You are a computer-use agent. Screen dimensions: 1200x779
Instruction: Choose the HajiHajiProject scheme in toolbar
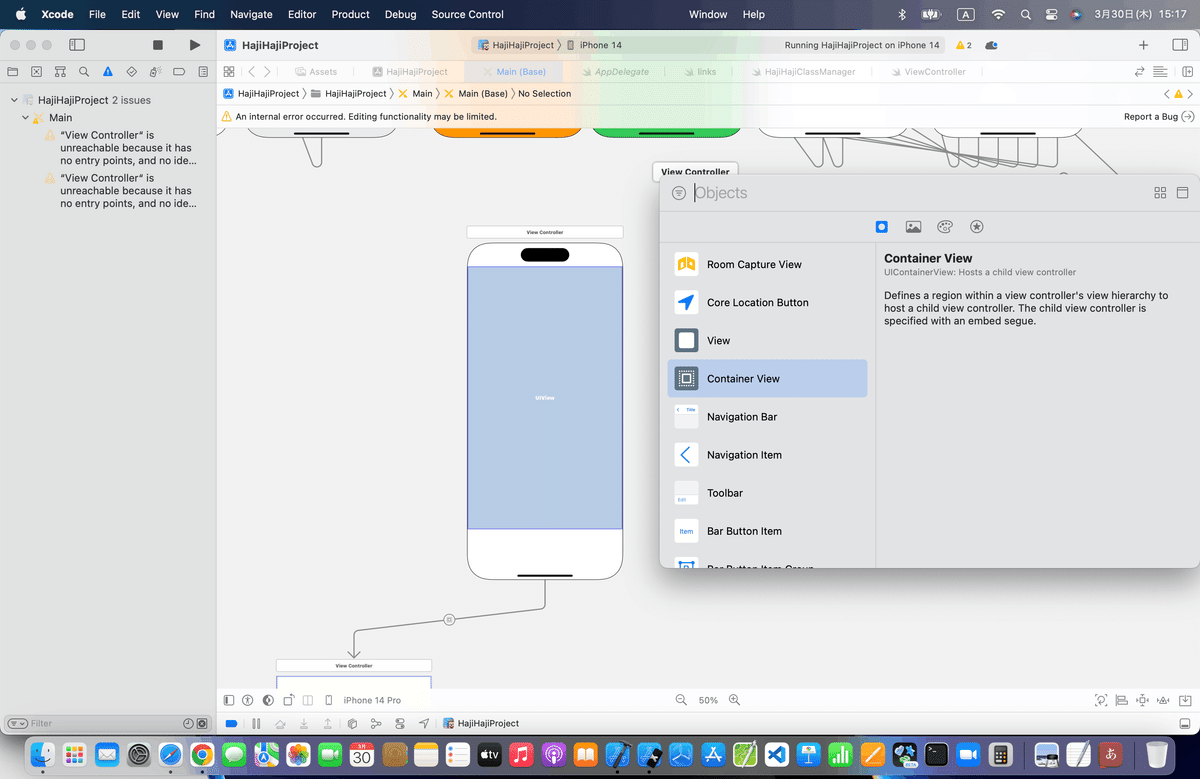(515, 45)
